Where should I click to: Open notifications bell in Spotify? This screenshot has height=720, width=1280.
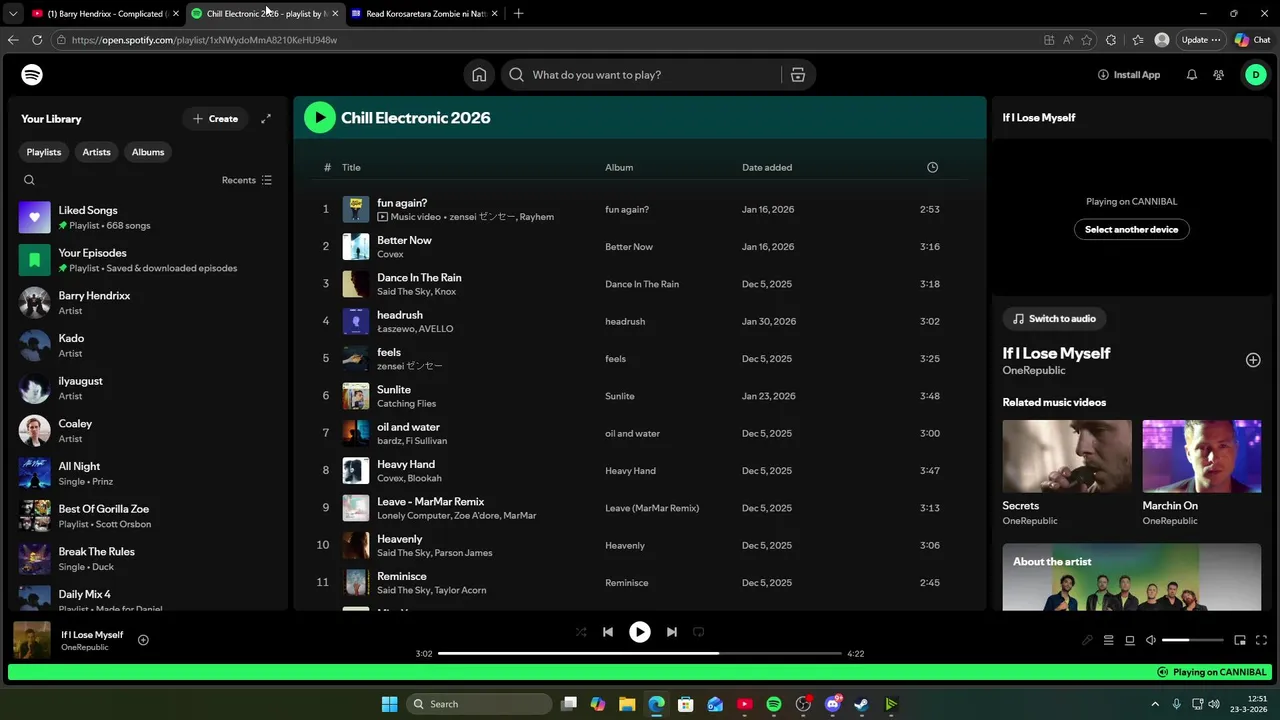tap(1191, 75)
